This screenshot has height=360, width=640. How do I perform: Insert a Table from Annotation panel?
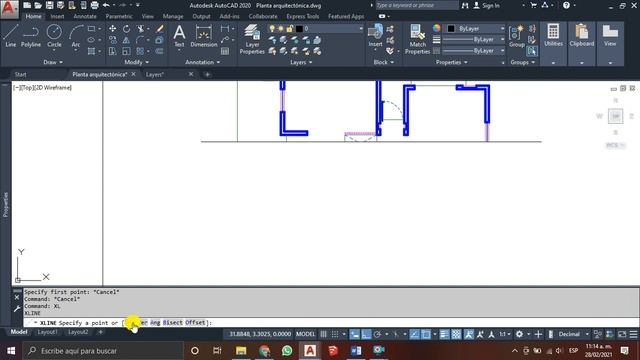(225, 51)
